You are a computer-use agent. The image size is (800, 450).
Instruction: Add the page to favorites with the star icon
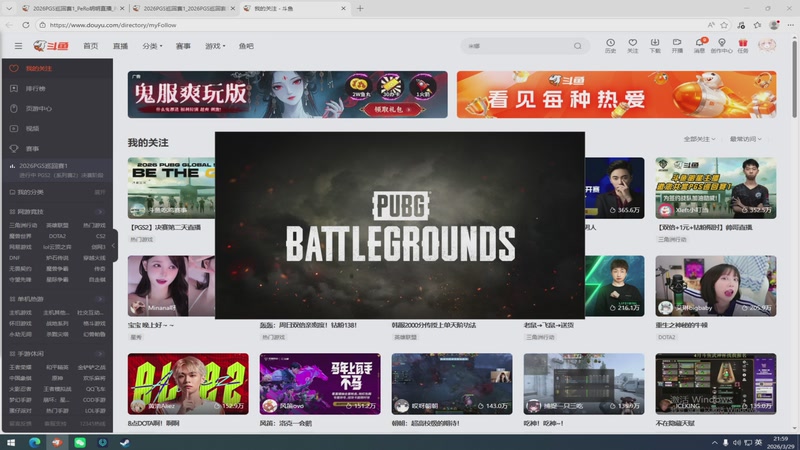pos(724,25)
